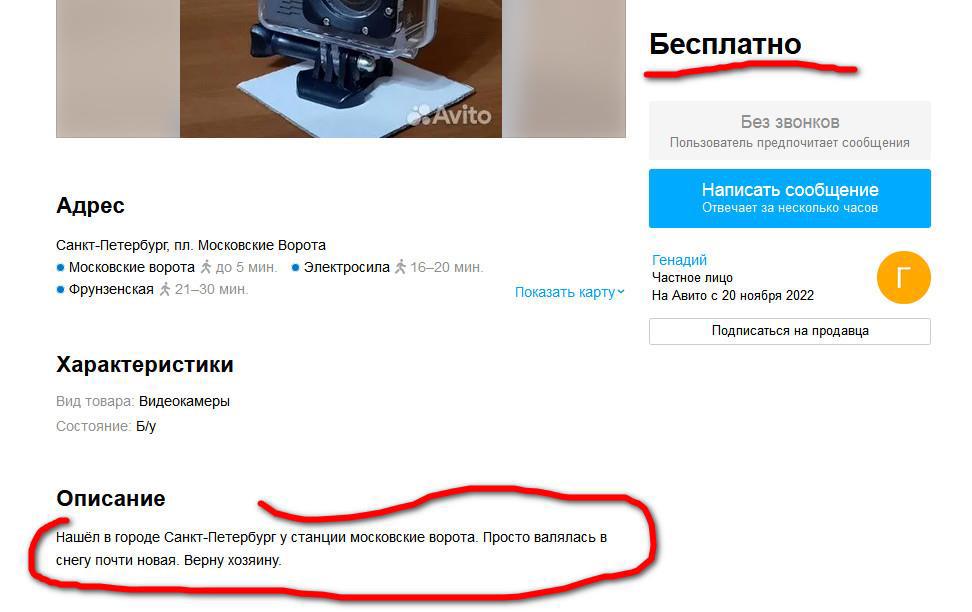Click the Видеокамеры category value
The height and width of the screenshot is (612, 972).
(x=184, y=401)
